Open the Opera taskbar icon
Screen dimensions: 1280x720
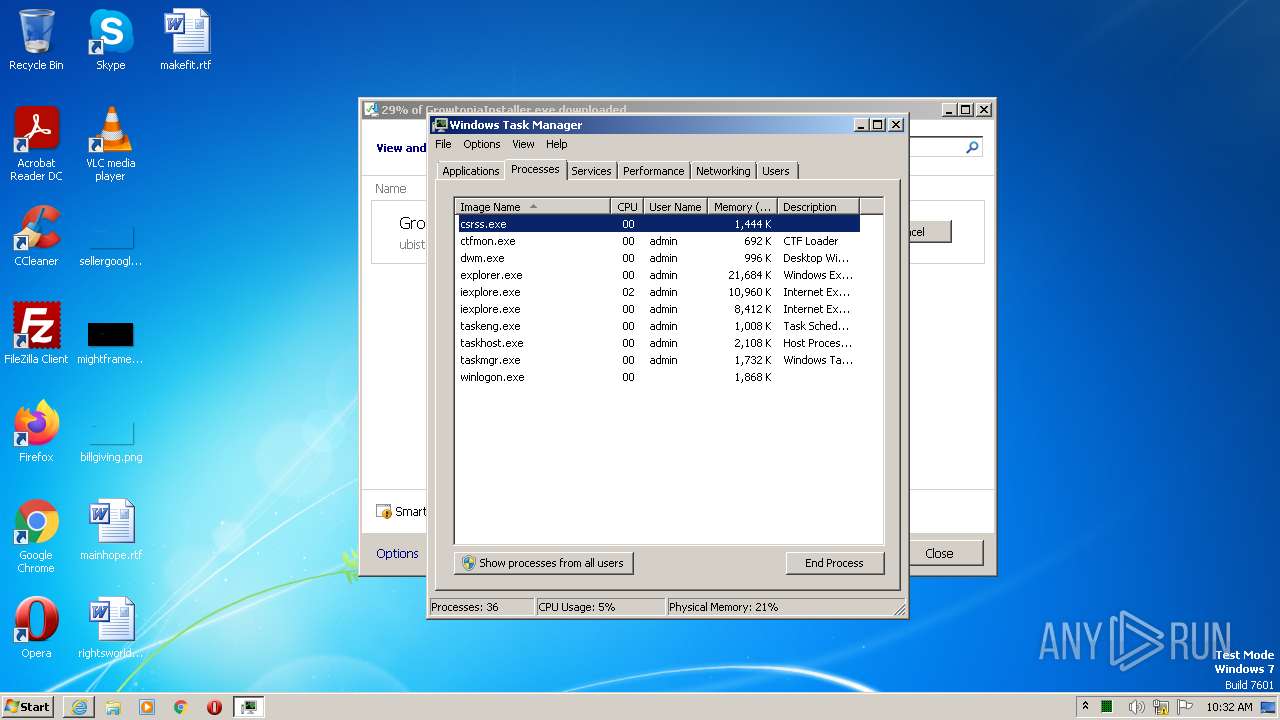(x=214, y=707)
